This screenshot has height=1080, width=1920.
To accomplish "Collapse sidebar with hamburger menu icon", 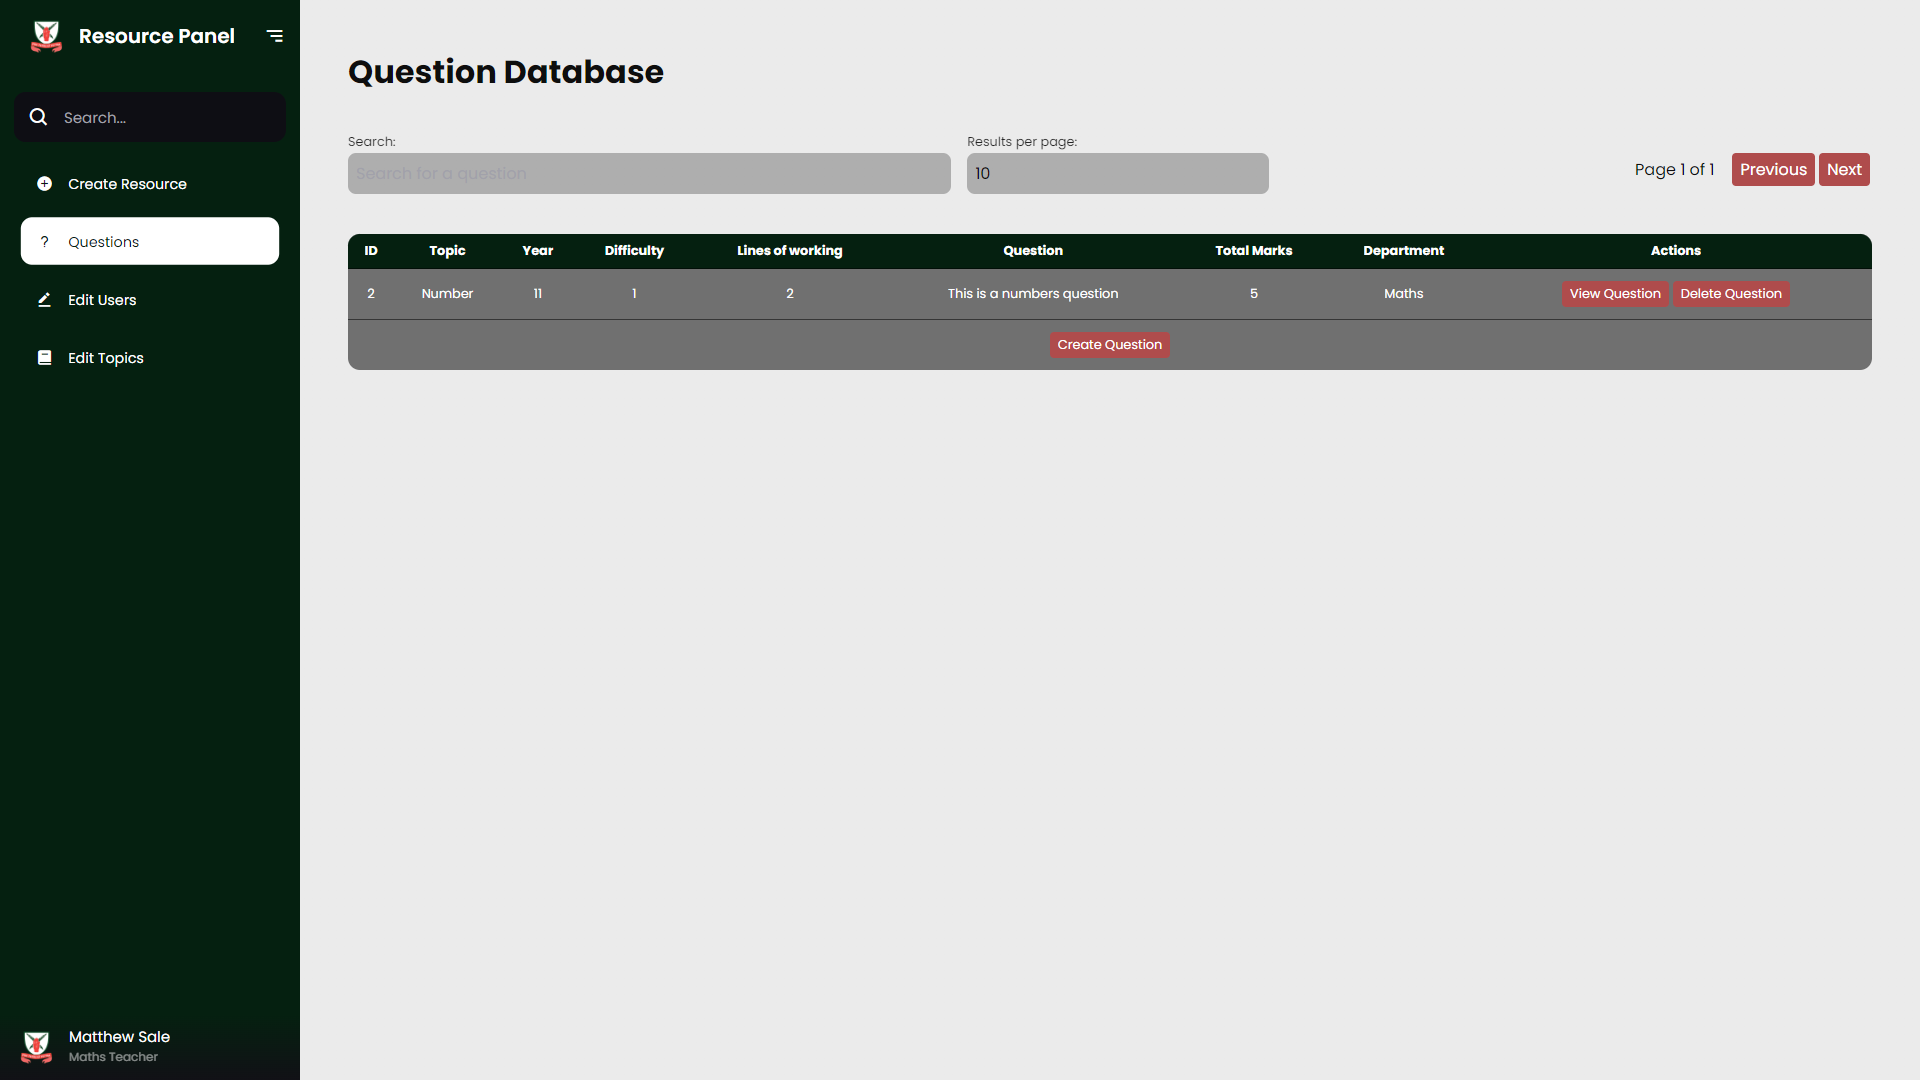I will (274, 36).
